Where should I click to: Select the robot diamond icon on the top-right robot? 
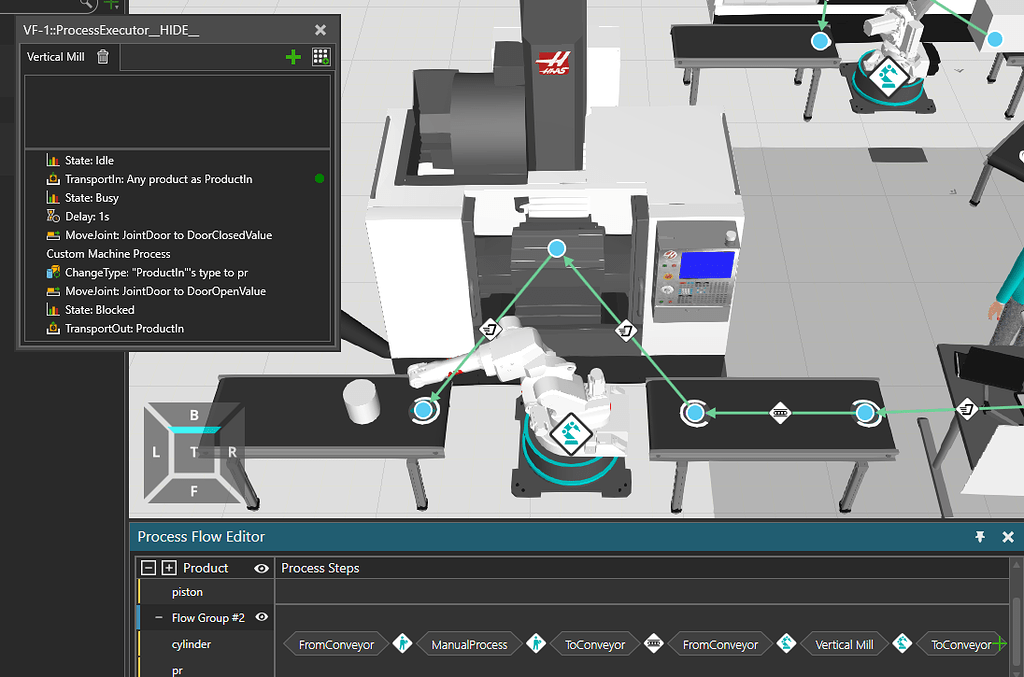[x=888, y=76]
